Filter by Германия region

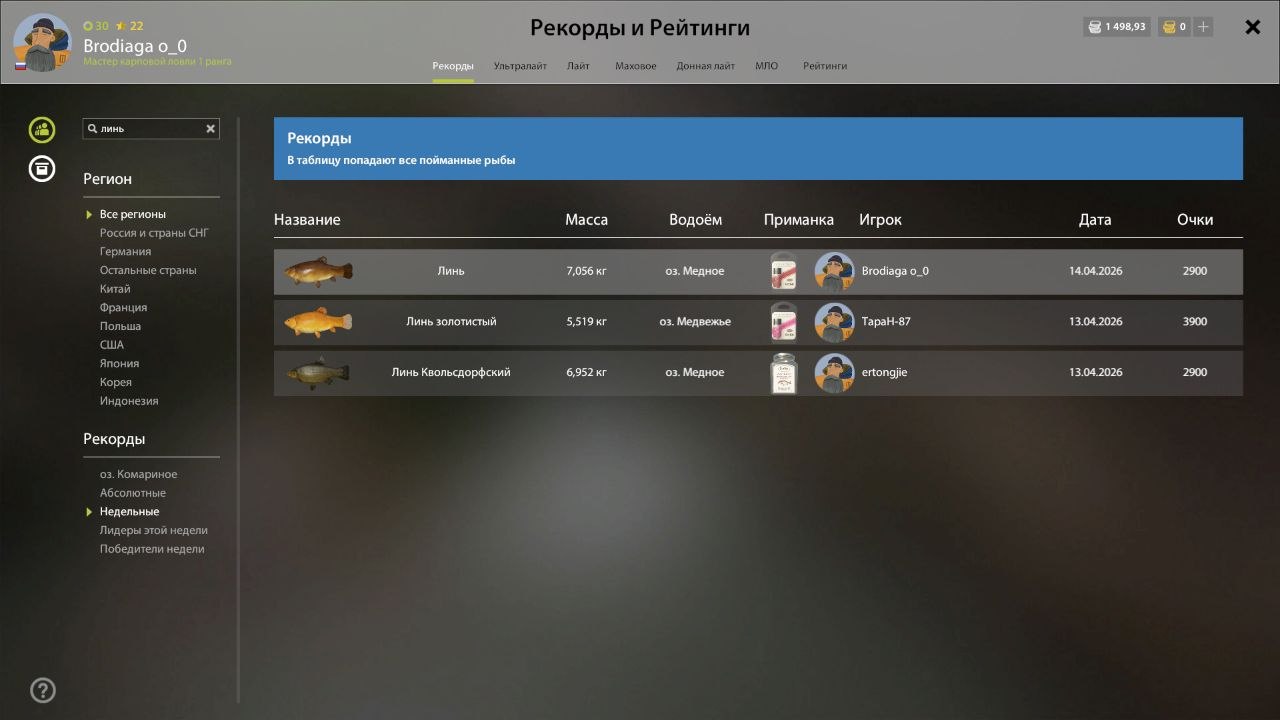click(x=126, y=252)
